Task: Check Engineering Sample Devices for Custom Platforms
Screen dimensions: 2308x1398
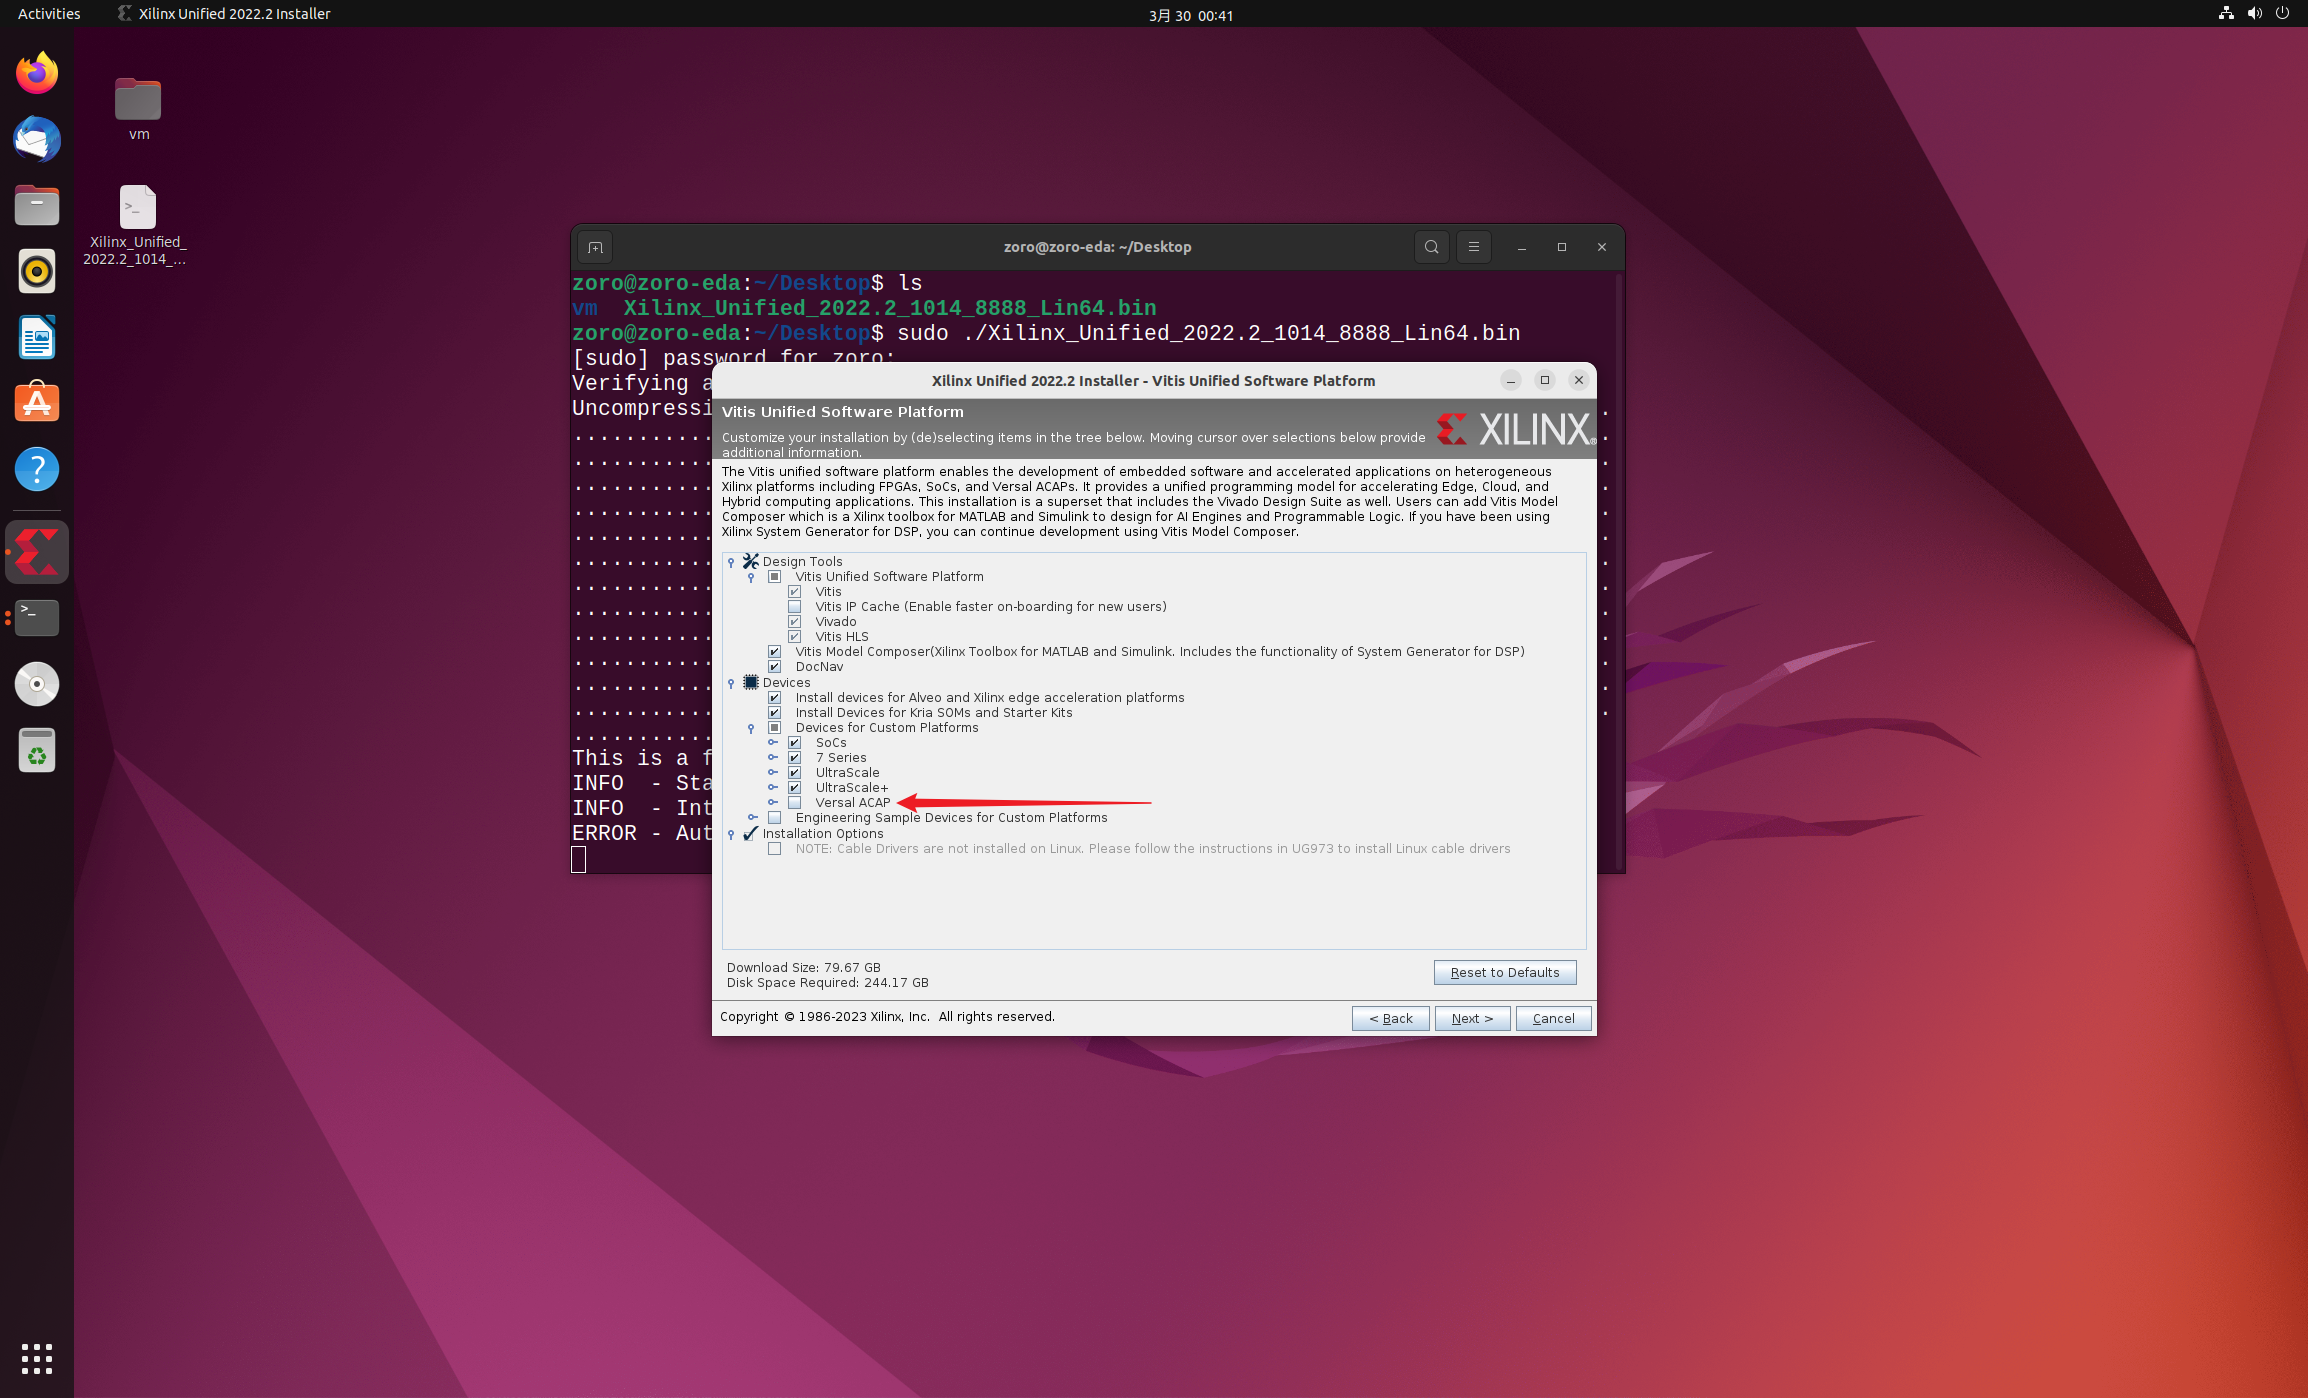Action: point(775,818)
